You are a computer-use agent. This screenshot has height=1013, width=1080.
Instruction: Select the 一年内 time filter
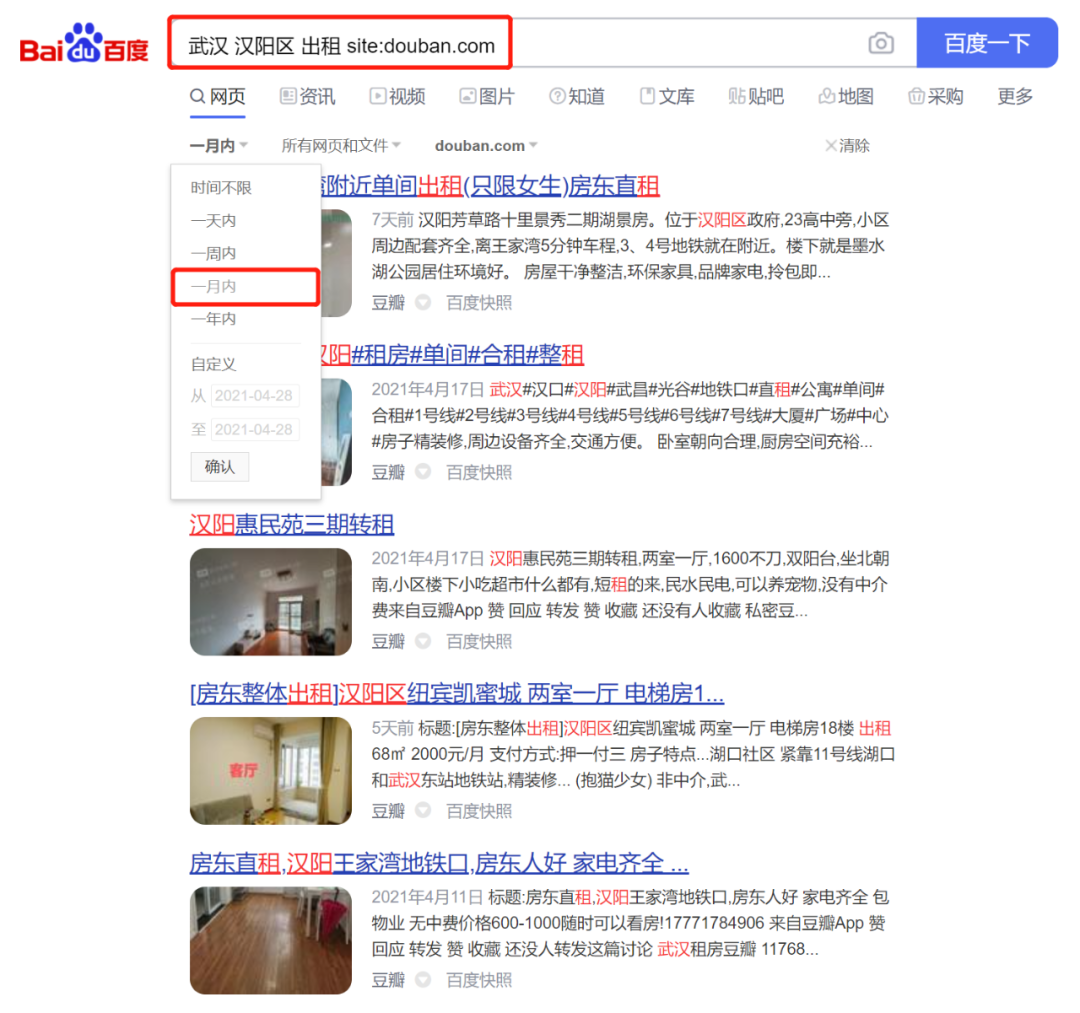(213, 318)
